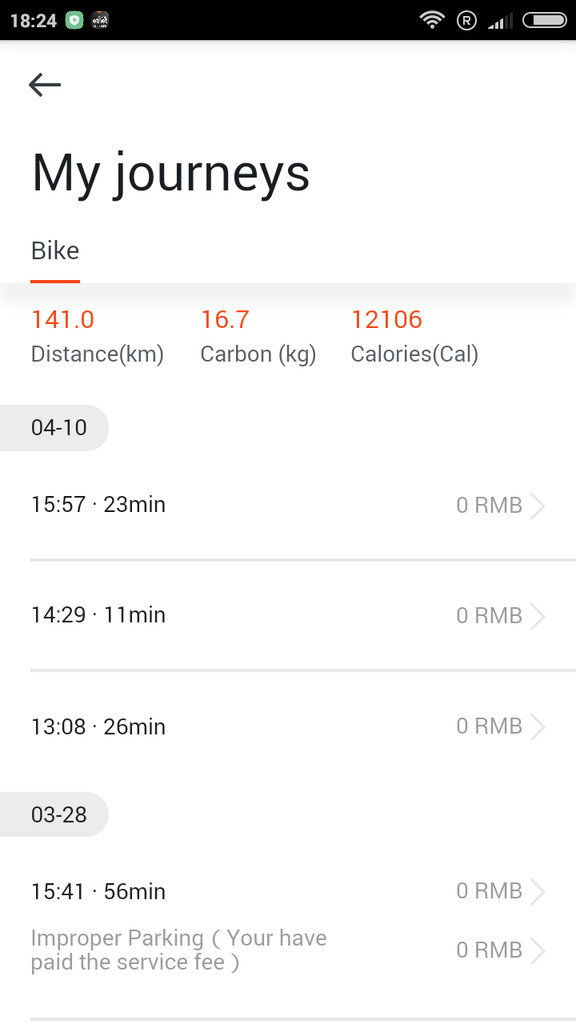Expand the 13:08 · 26min journey chevron
Screen dimensions: 576x1024
(x=540, y=726)
